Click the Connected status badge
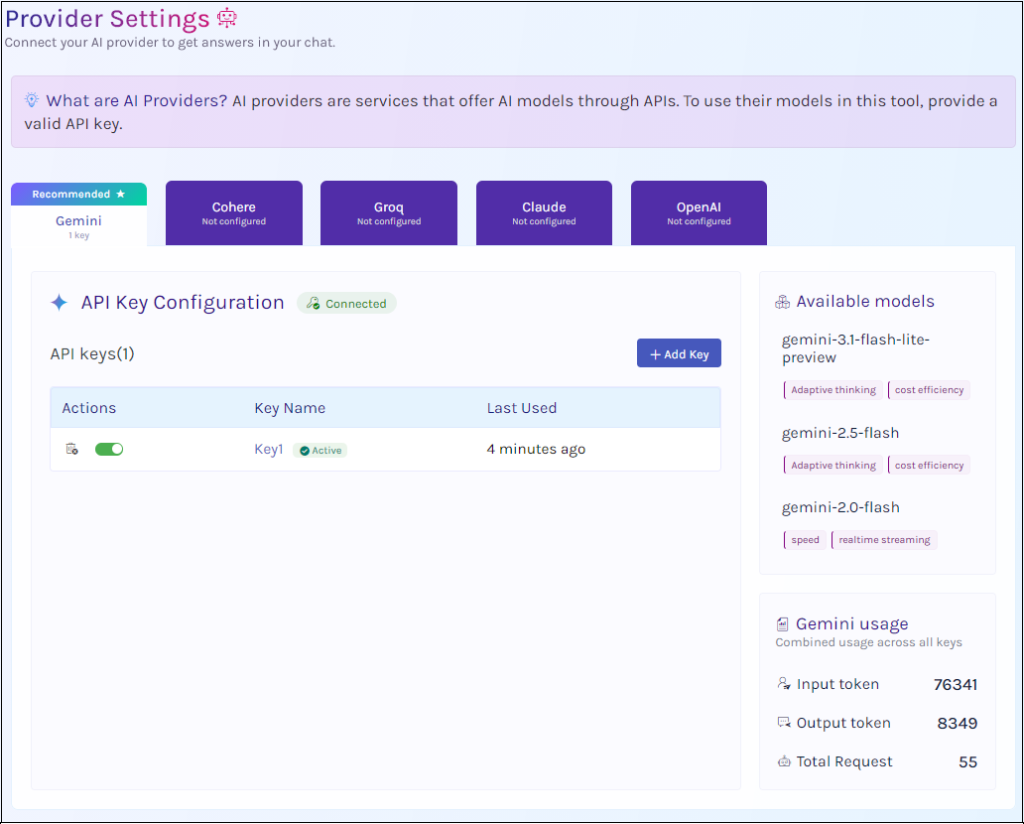 [347, 303]
